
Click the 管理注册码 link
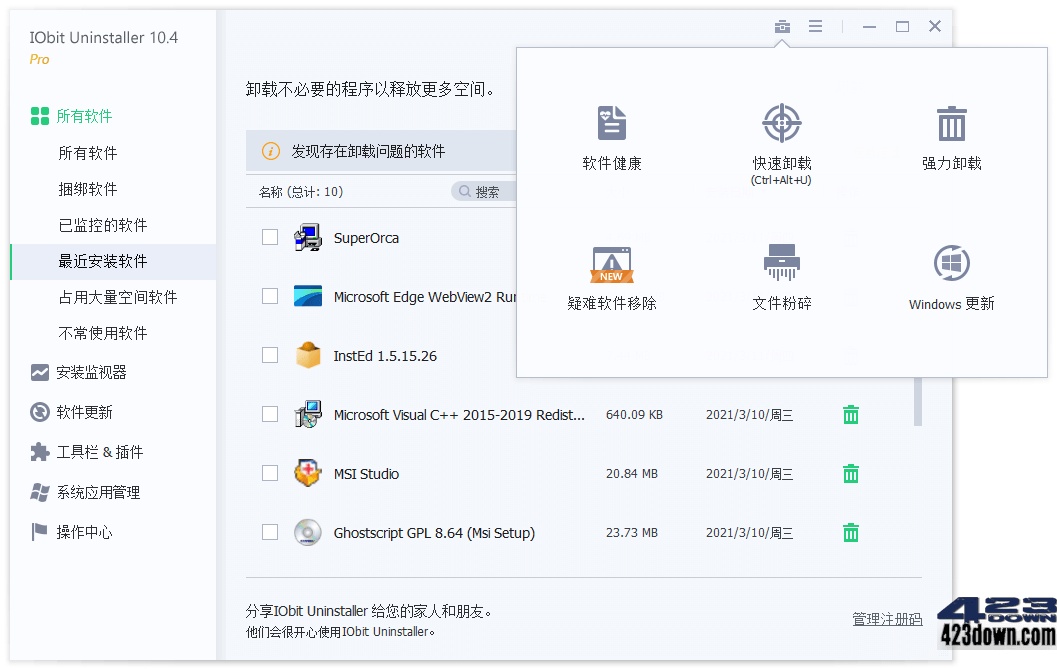click(887, 620)
